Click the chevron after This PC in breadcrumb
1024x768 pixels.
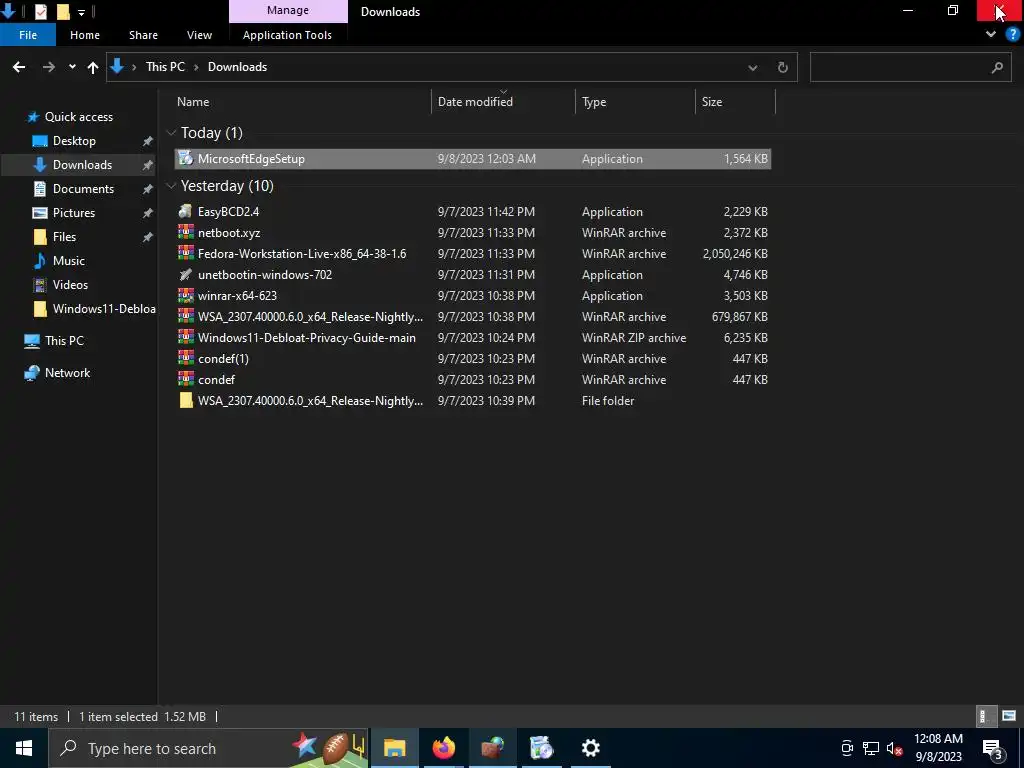coord(195,67)
